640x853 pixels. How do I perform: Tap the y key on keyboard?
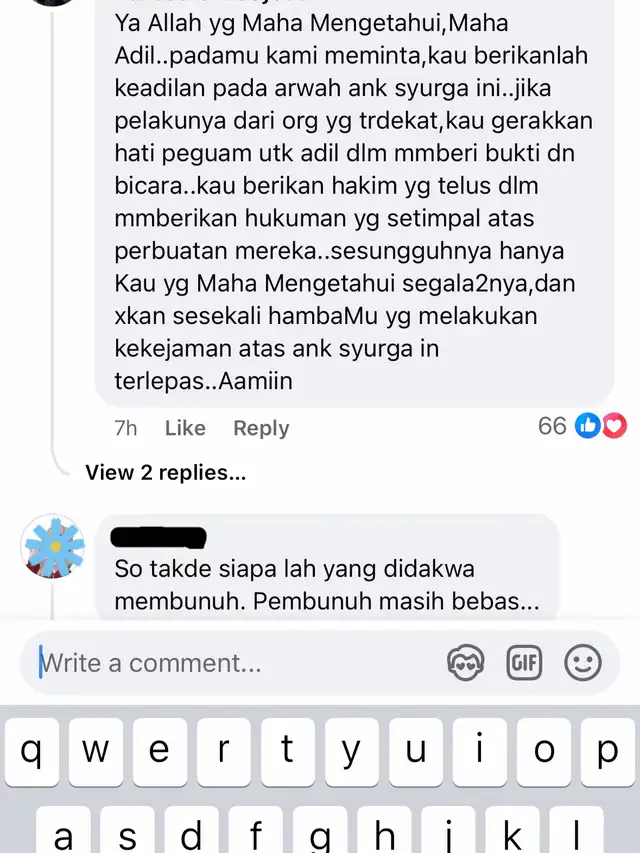pyautogui.click(x=352, y=752)
